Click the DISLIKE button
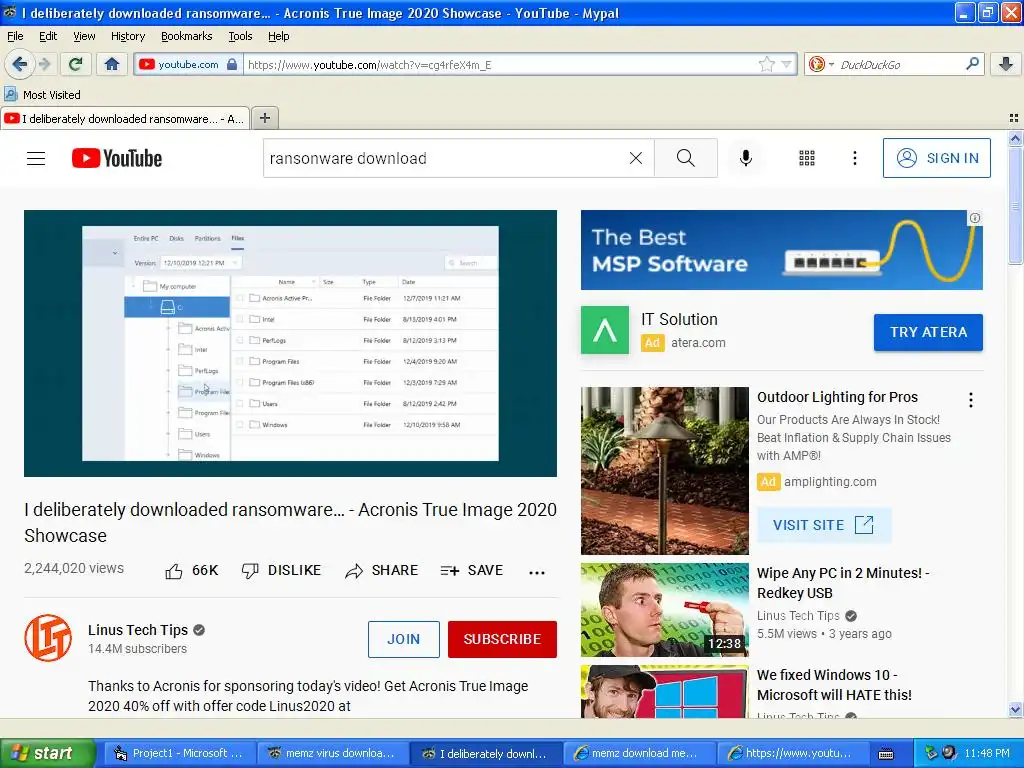Viewport: 1024px width, 768px height. tap(281, 571)
